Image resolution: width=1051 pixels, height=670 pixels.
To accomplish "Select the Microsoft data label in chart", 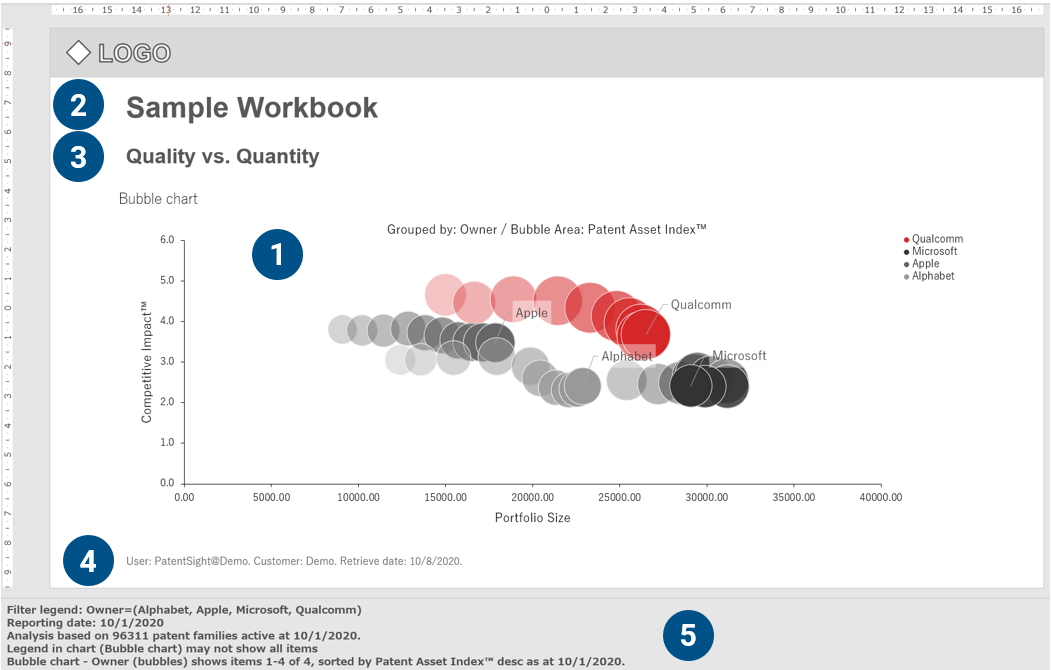I will (x=739, y=356).
